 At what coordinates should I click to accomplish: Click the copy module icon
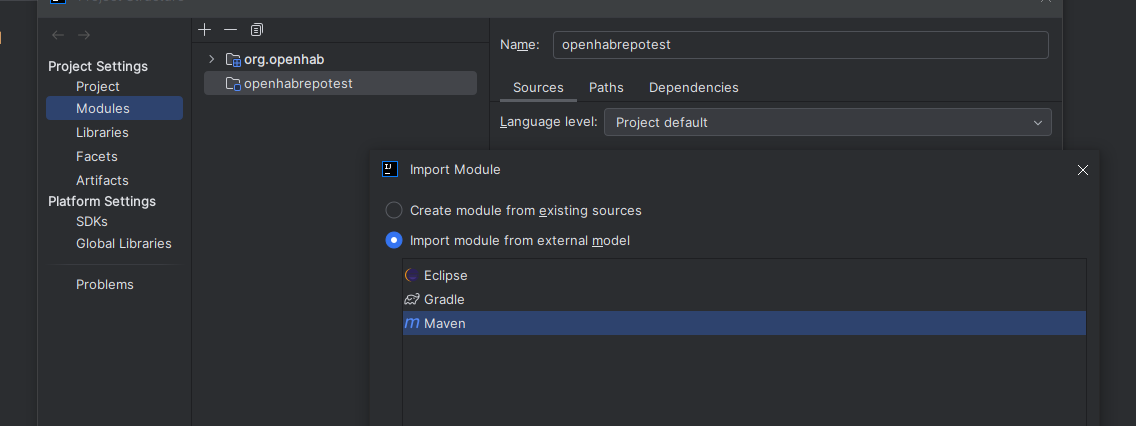click(x=257, y=30)
